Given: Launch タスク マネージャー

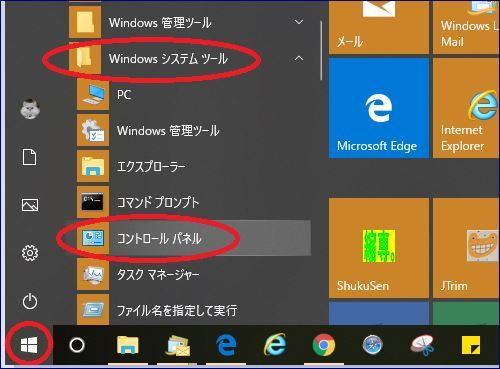Looking at the screenshot, I should (193, 275).
